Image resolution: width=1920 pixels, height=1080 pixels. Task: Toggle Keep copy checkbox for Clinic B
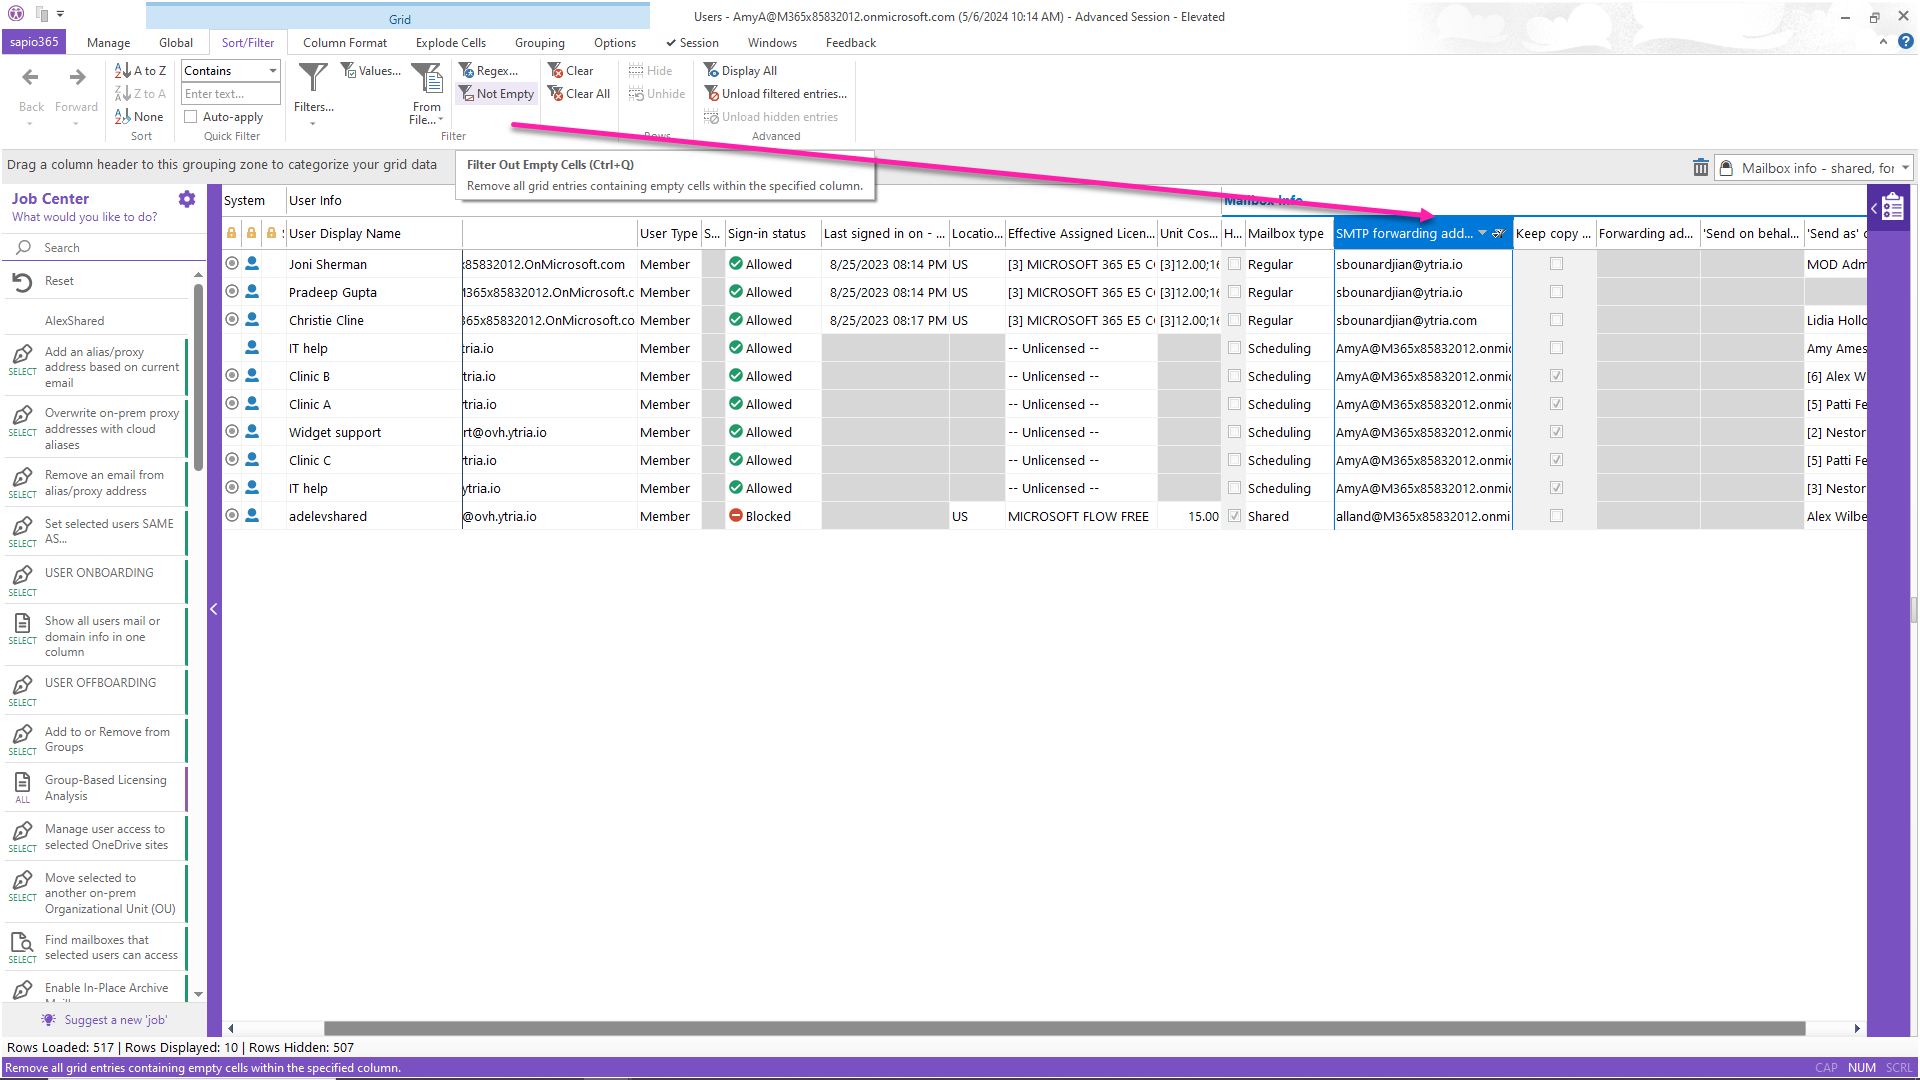(1556, 376)
